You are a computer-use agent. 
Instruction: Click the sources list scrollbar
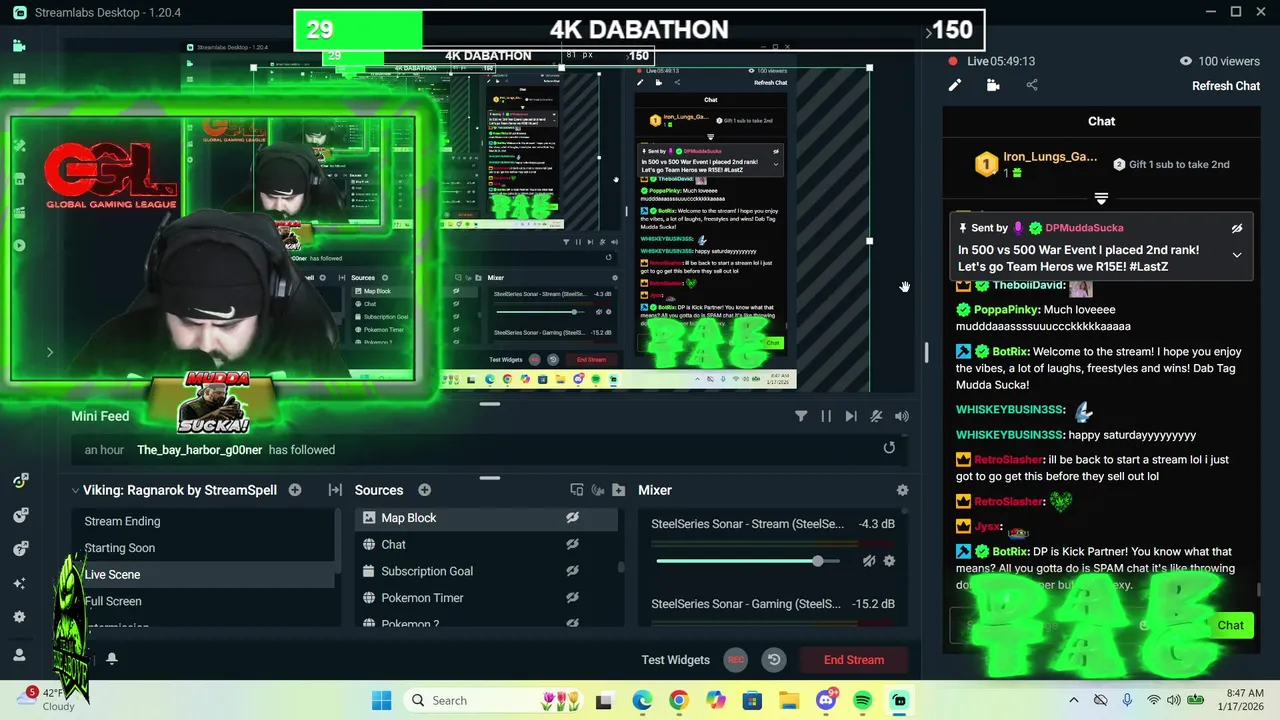(622, 567)
